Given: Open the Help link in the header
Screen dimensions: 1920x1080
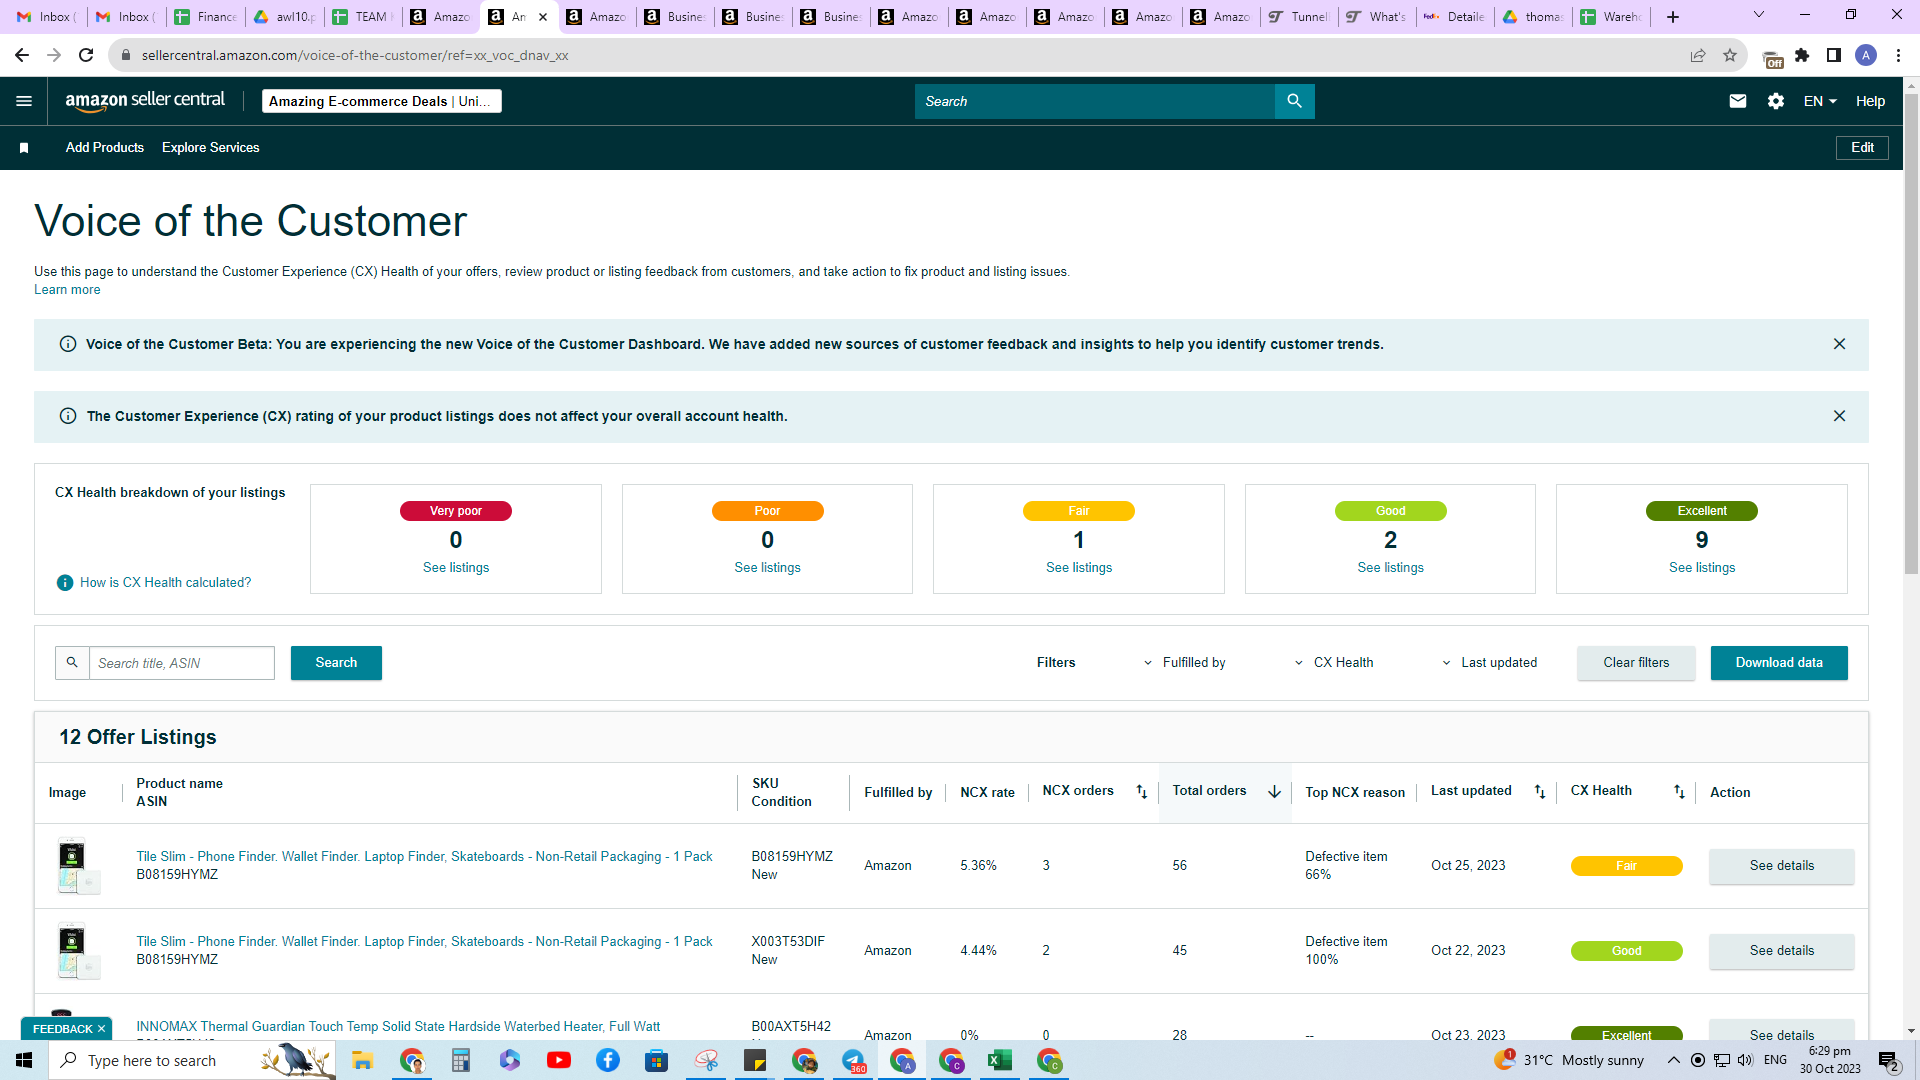Looking at the screenshot, I should pos(1870,101).
